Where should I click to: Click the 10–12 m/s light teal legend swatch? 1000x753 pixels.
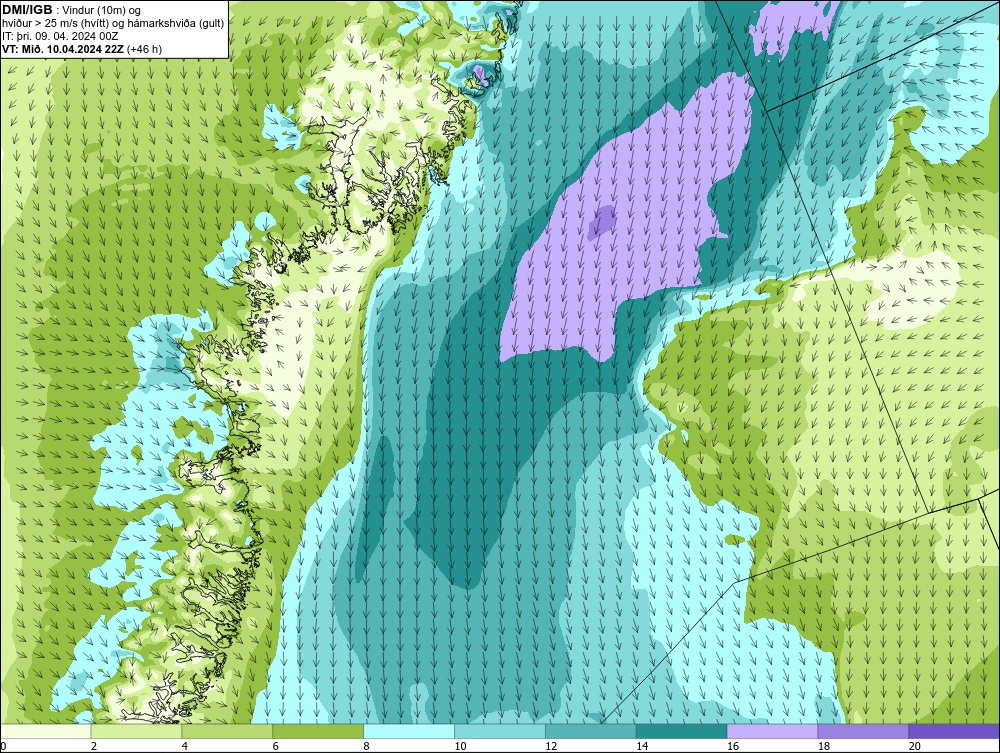click(500, 731)
